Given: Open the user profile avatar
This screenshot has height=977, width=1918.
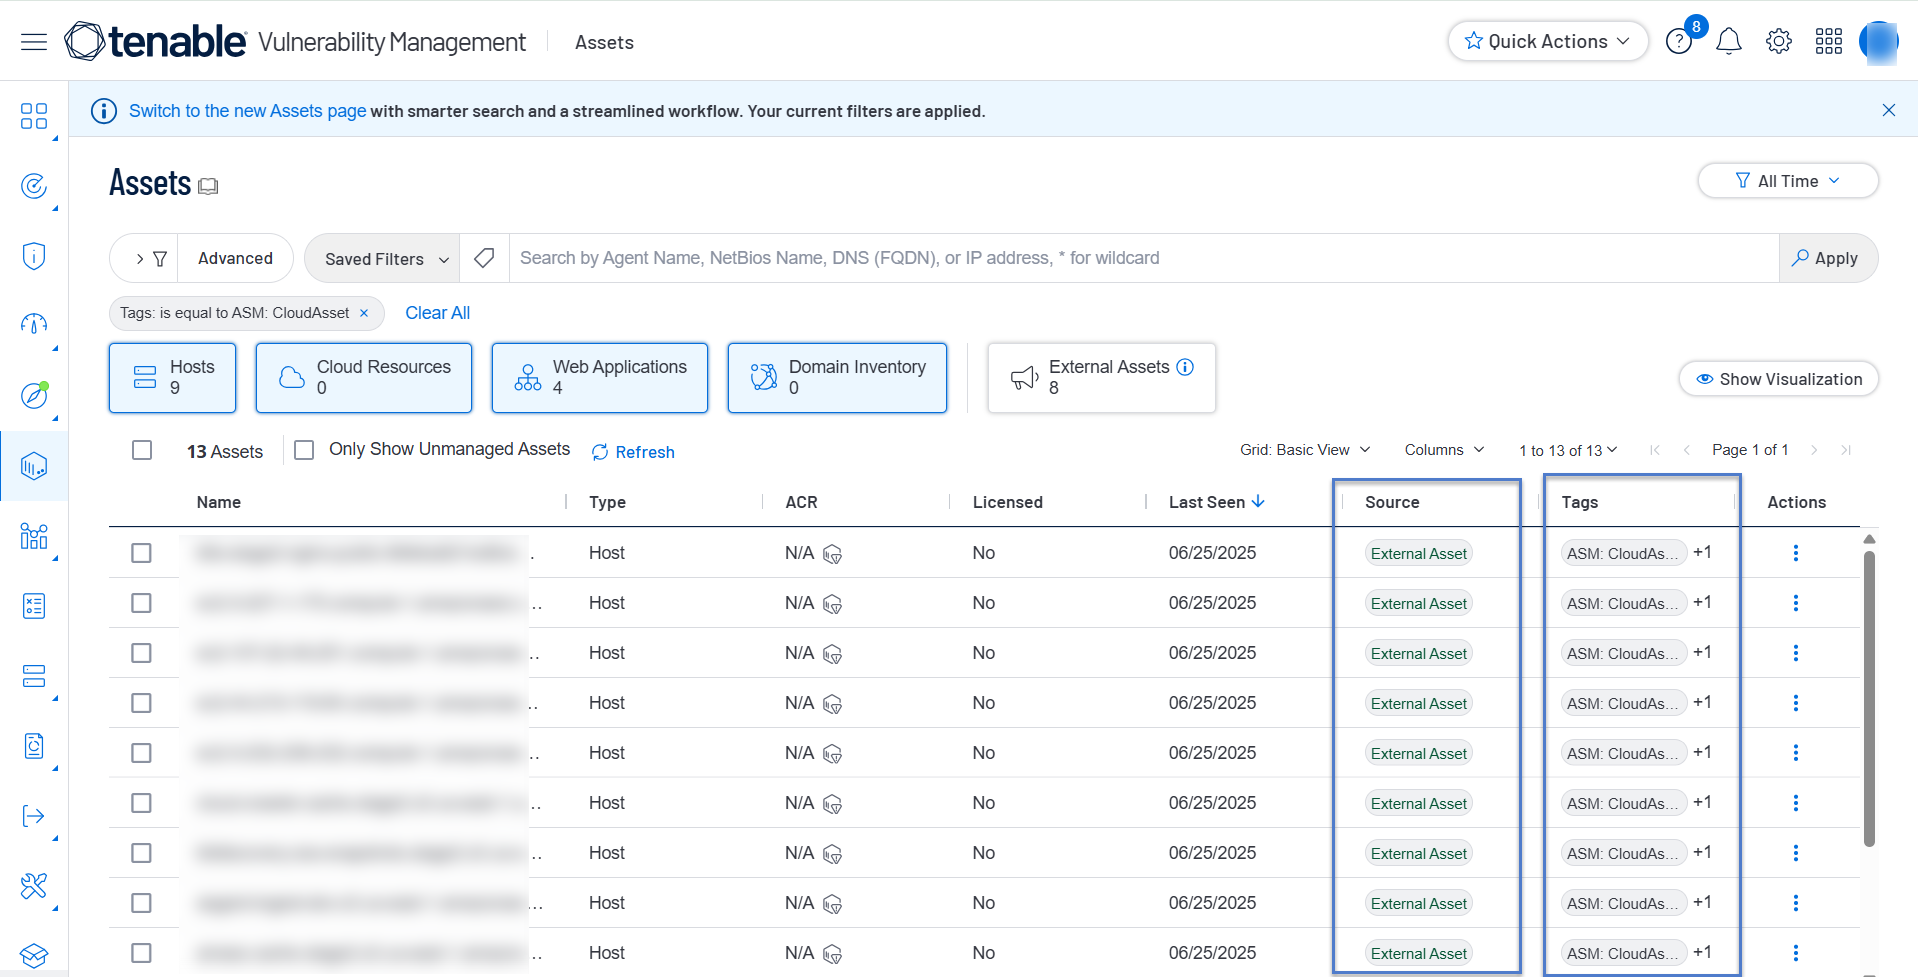Looking at the screenshot, I should 1878,42.
